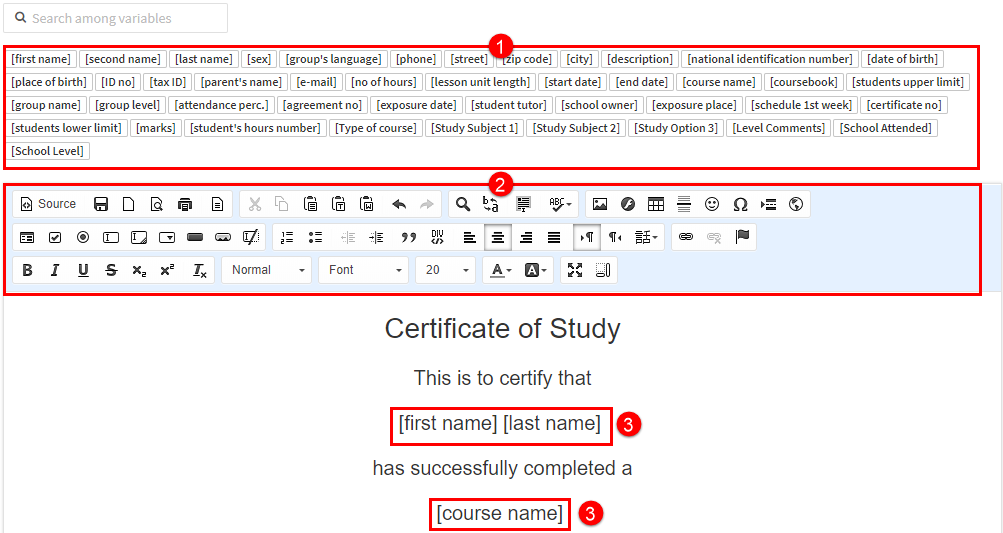The height and width of the screenshot is (533, 1003).
Task: Click Paste from Word icon
Action: point(367,204)
